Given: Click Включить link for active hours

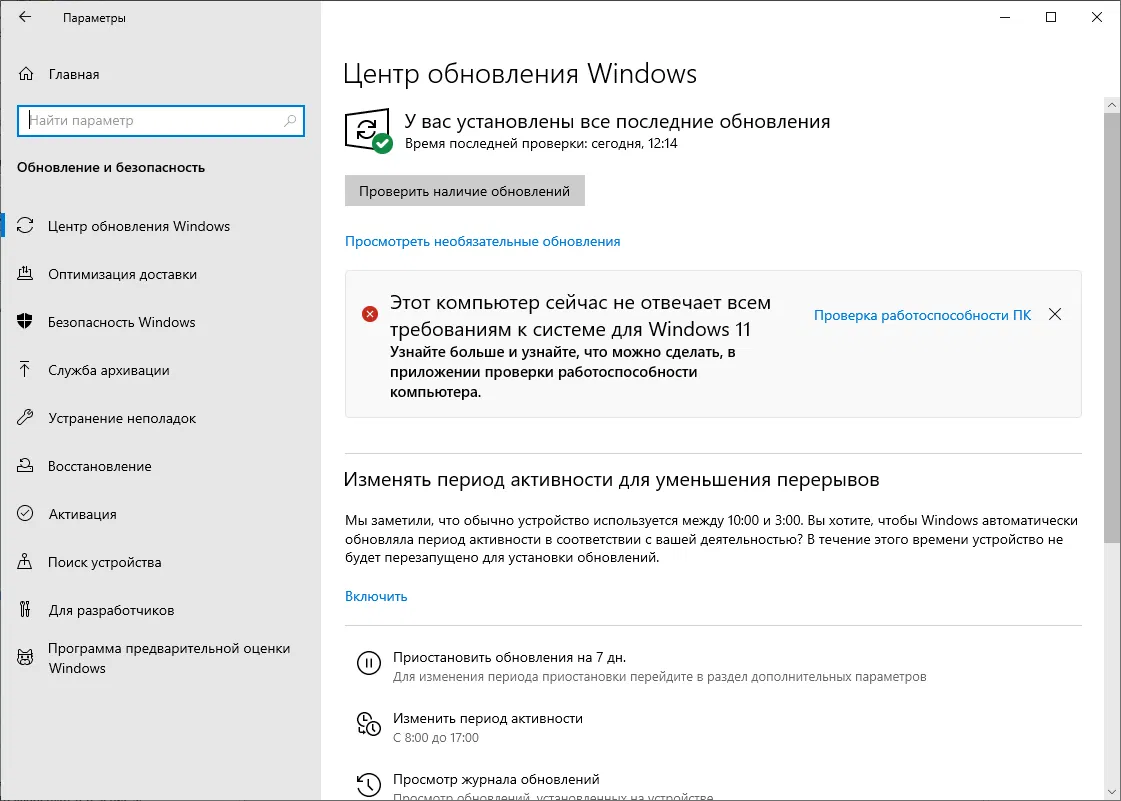Looking at the screenshot, I should tap(376, 596).
